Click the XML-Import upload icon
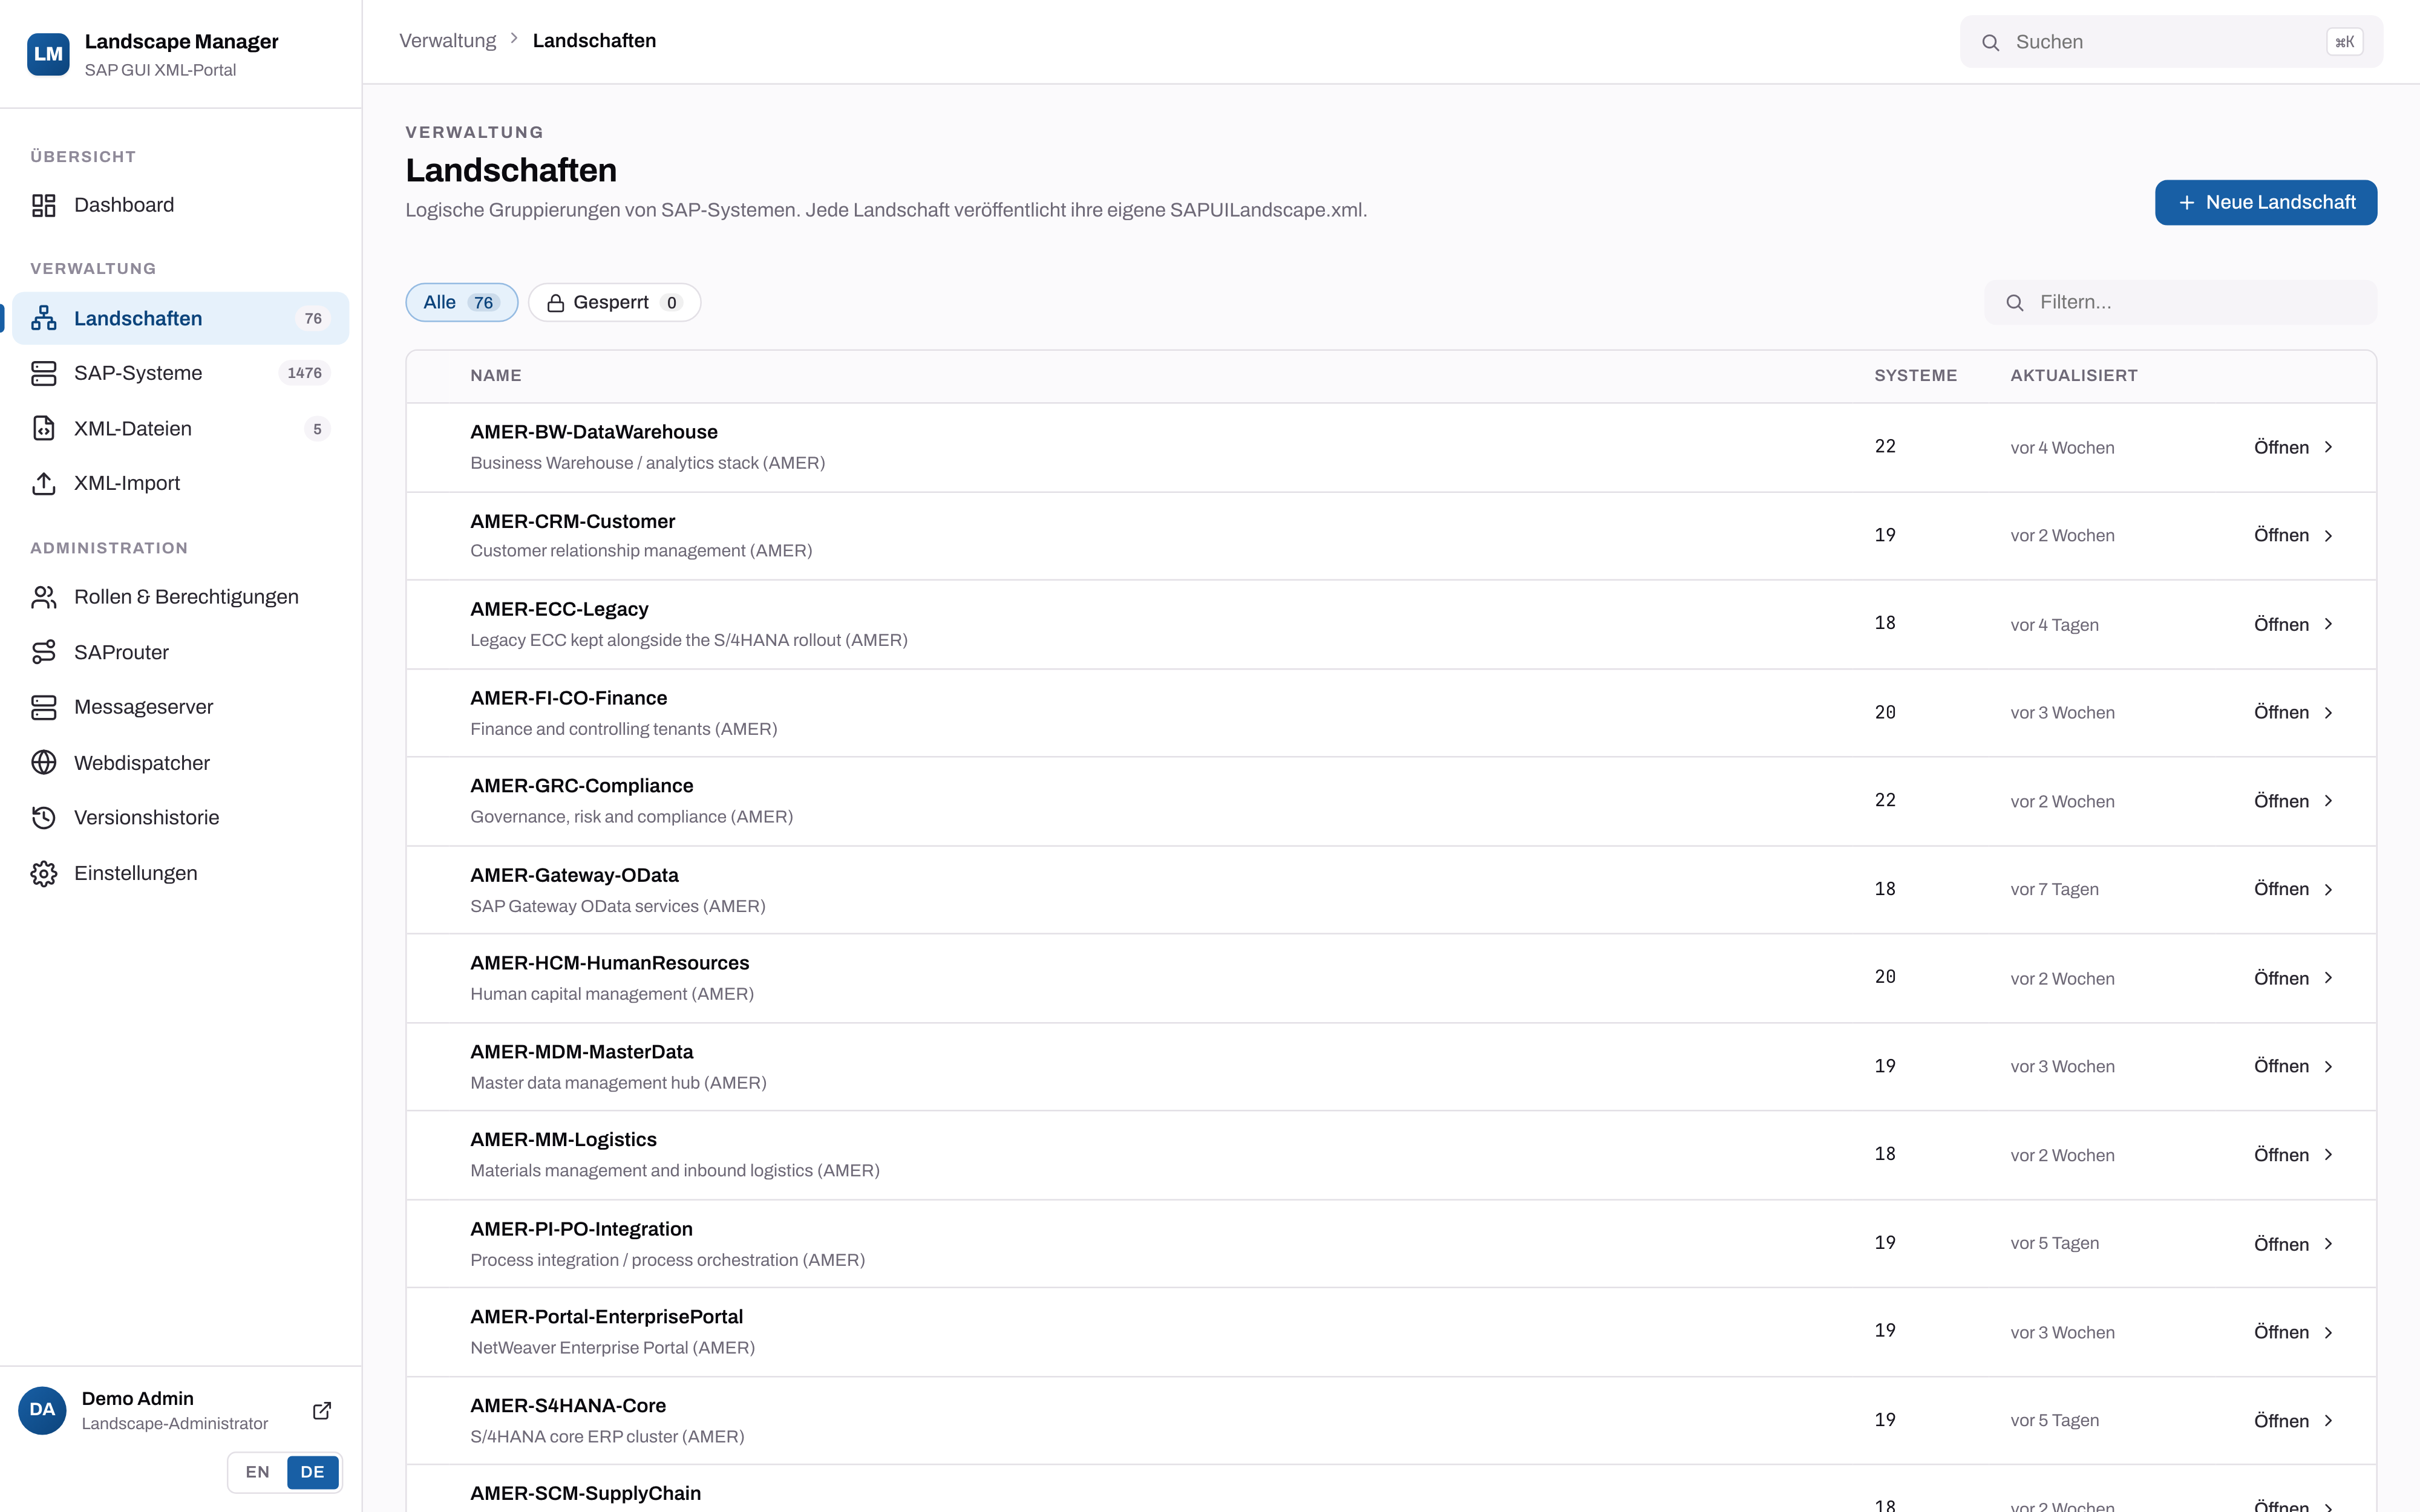 coord(44,483)
